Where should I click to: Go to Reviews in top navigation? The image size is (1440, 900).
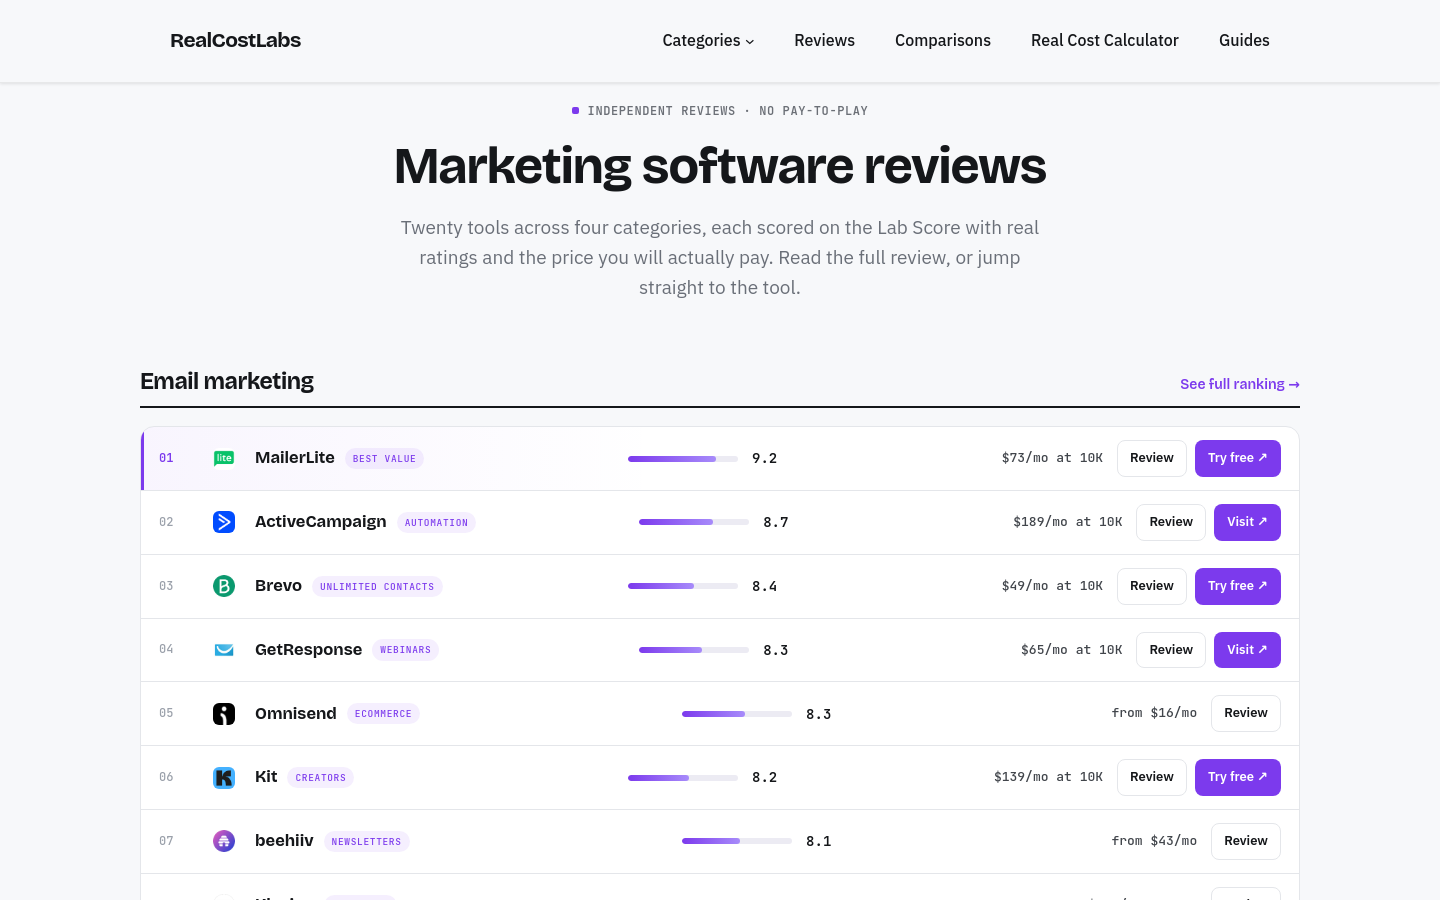click(x=824, y=40)
